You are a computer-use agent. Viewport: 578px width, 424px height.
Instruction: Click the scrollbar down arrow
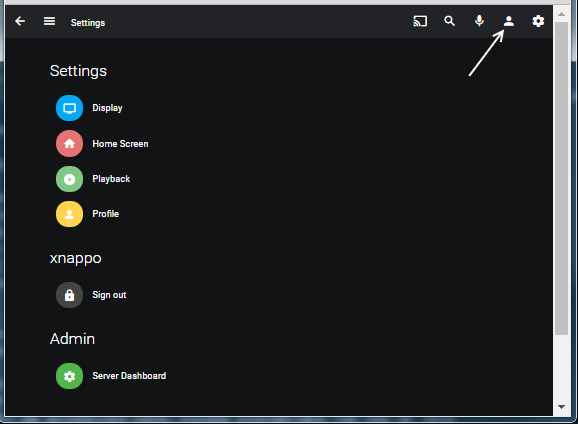(x=561, y=407)
